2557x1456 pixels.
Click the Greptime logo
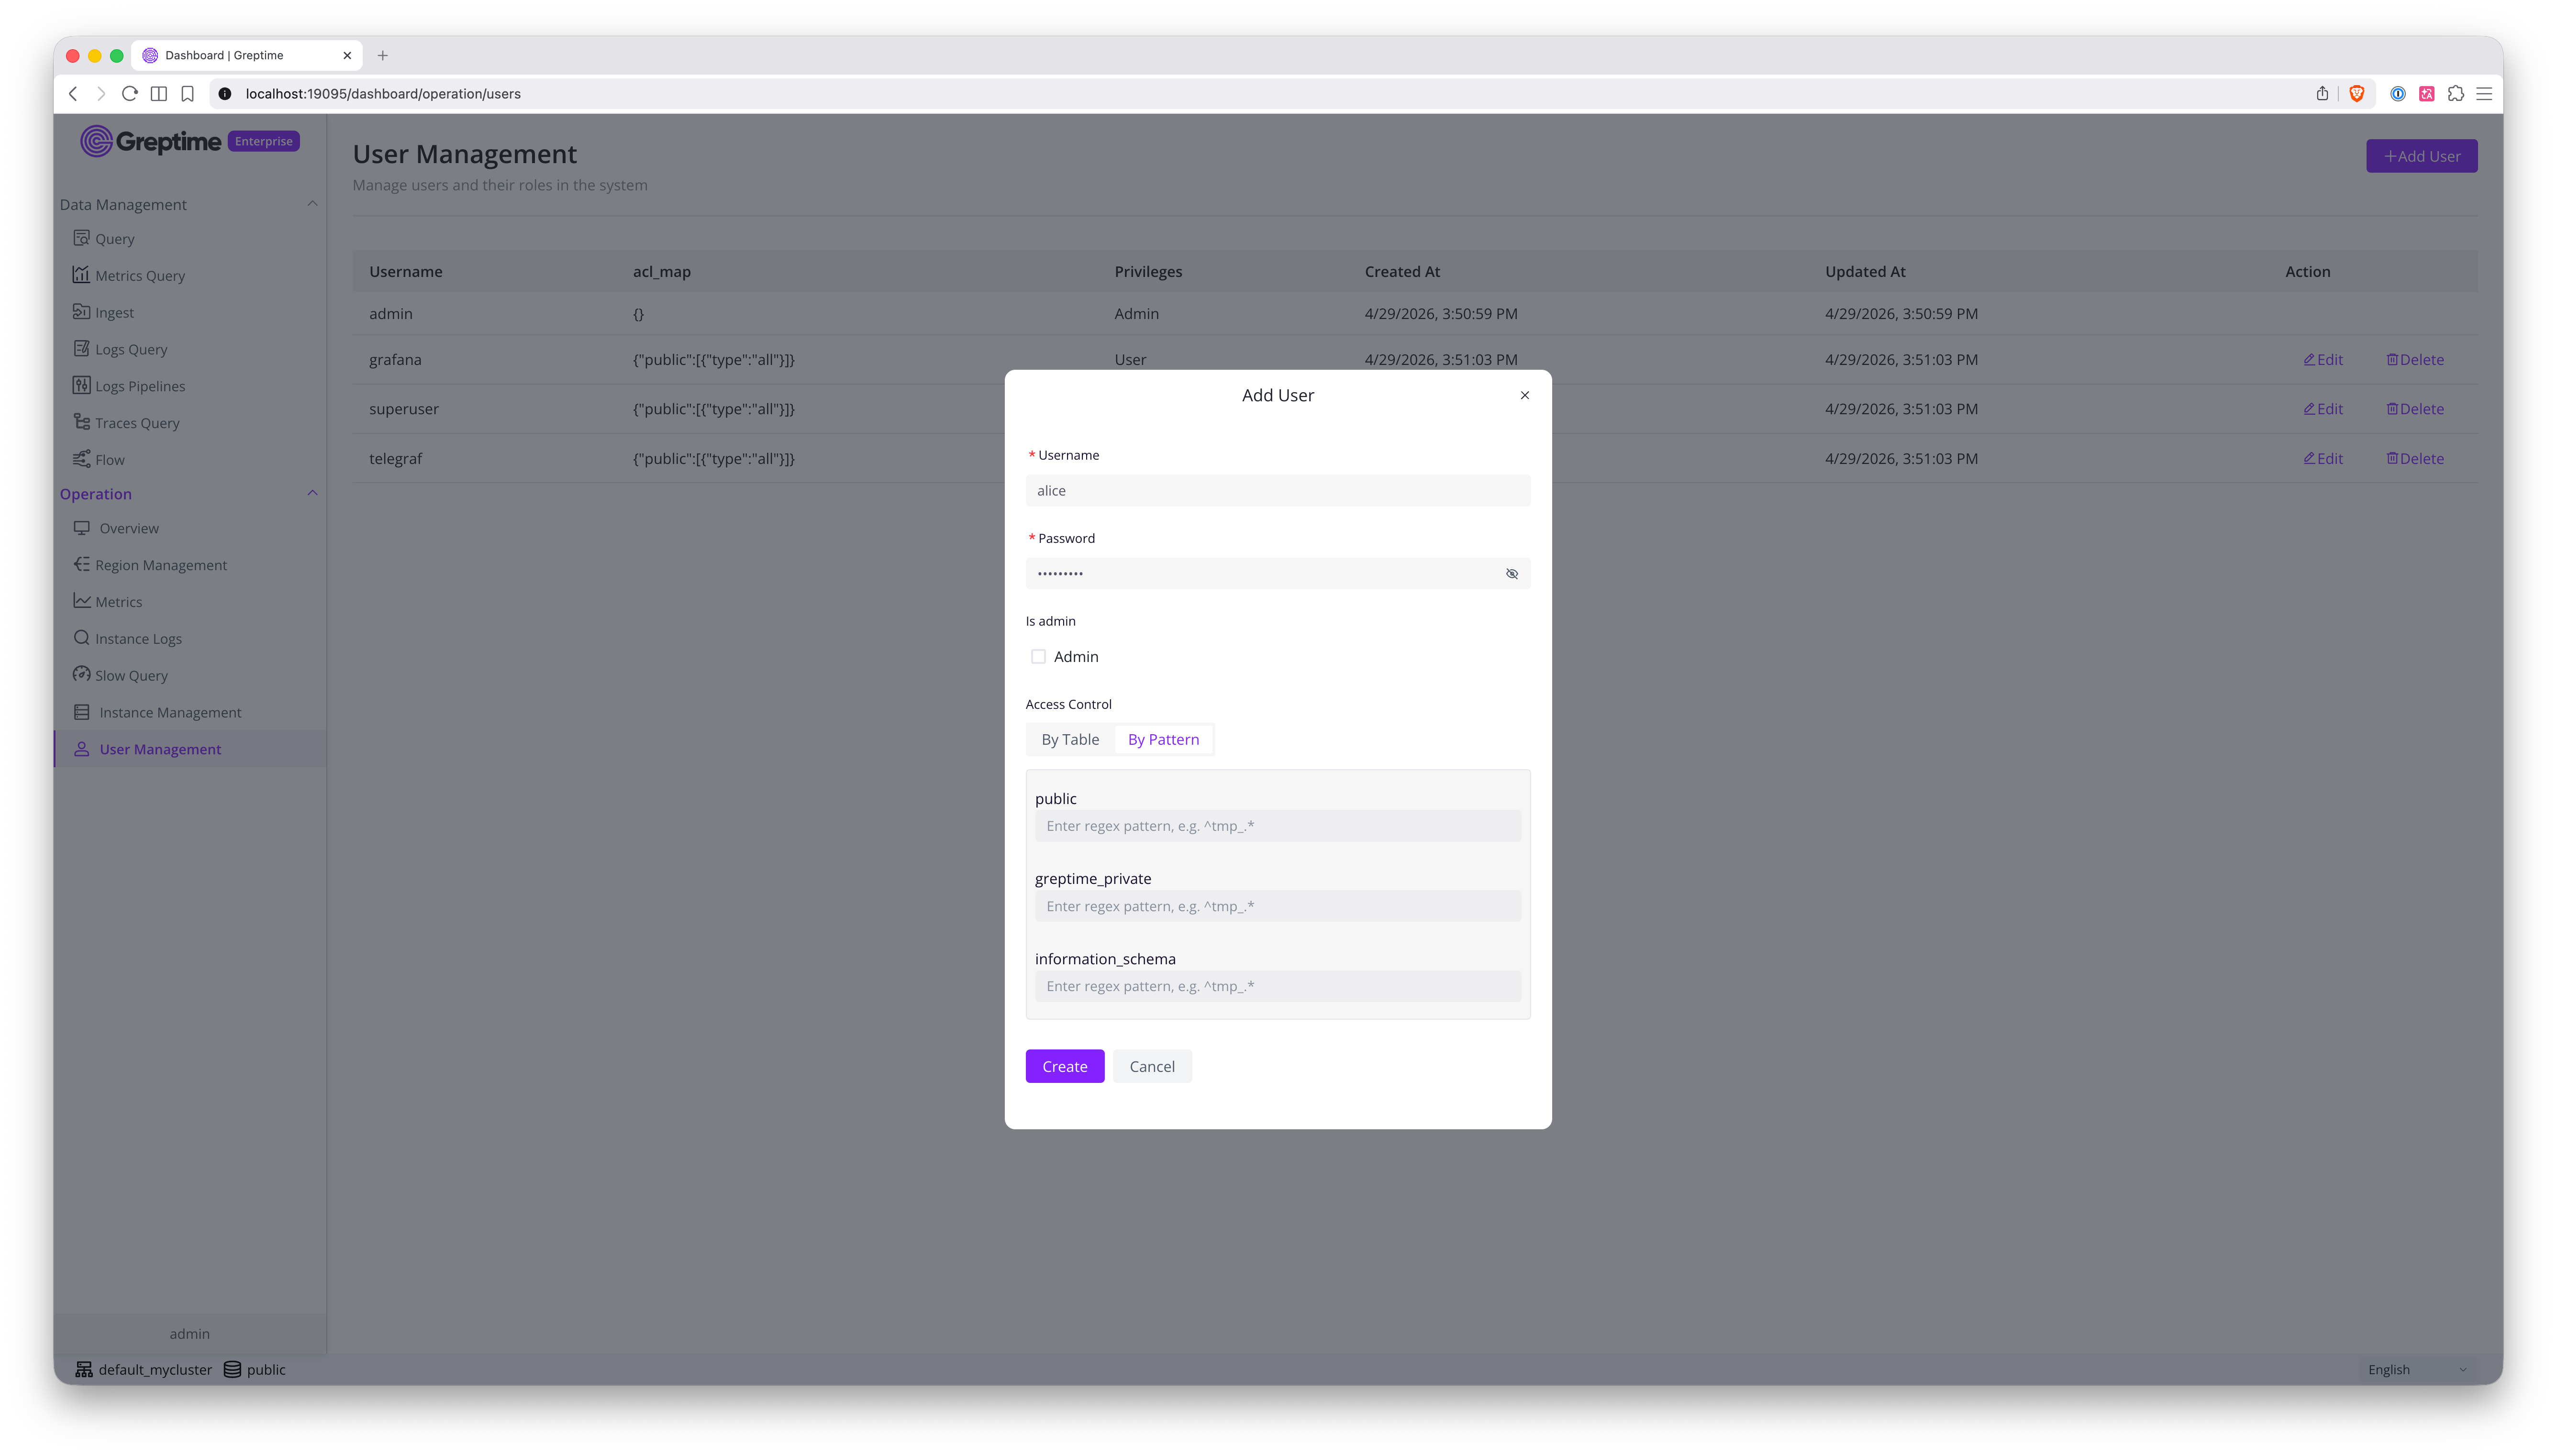[151, 141]
